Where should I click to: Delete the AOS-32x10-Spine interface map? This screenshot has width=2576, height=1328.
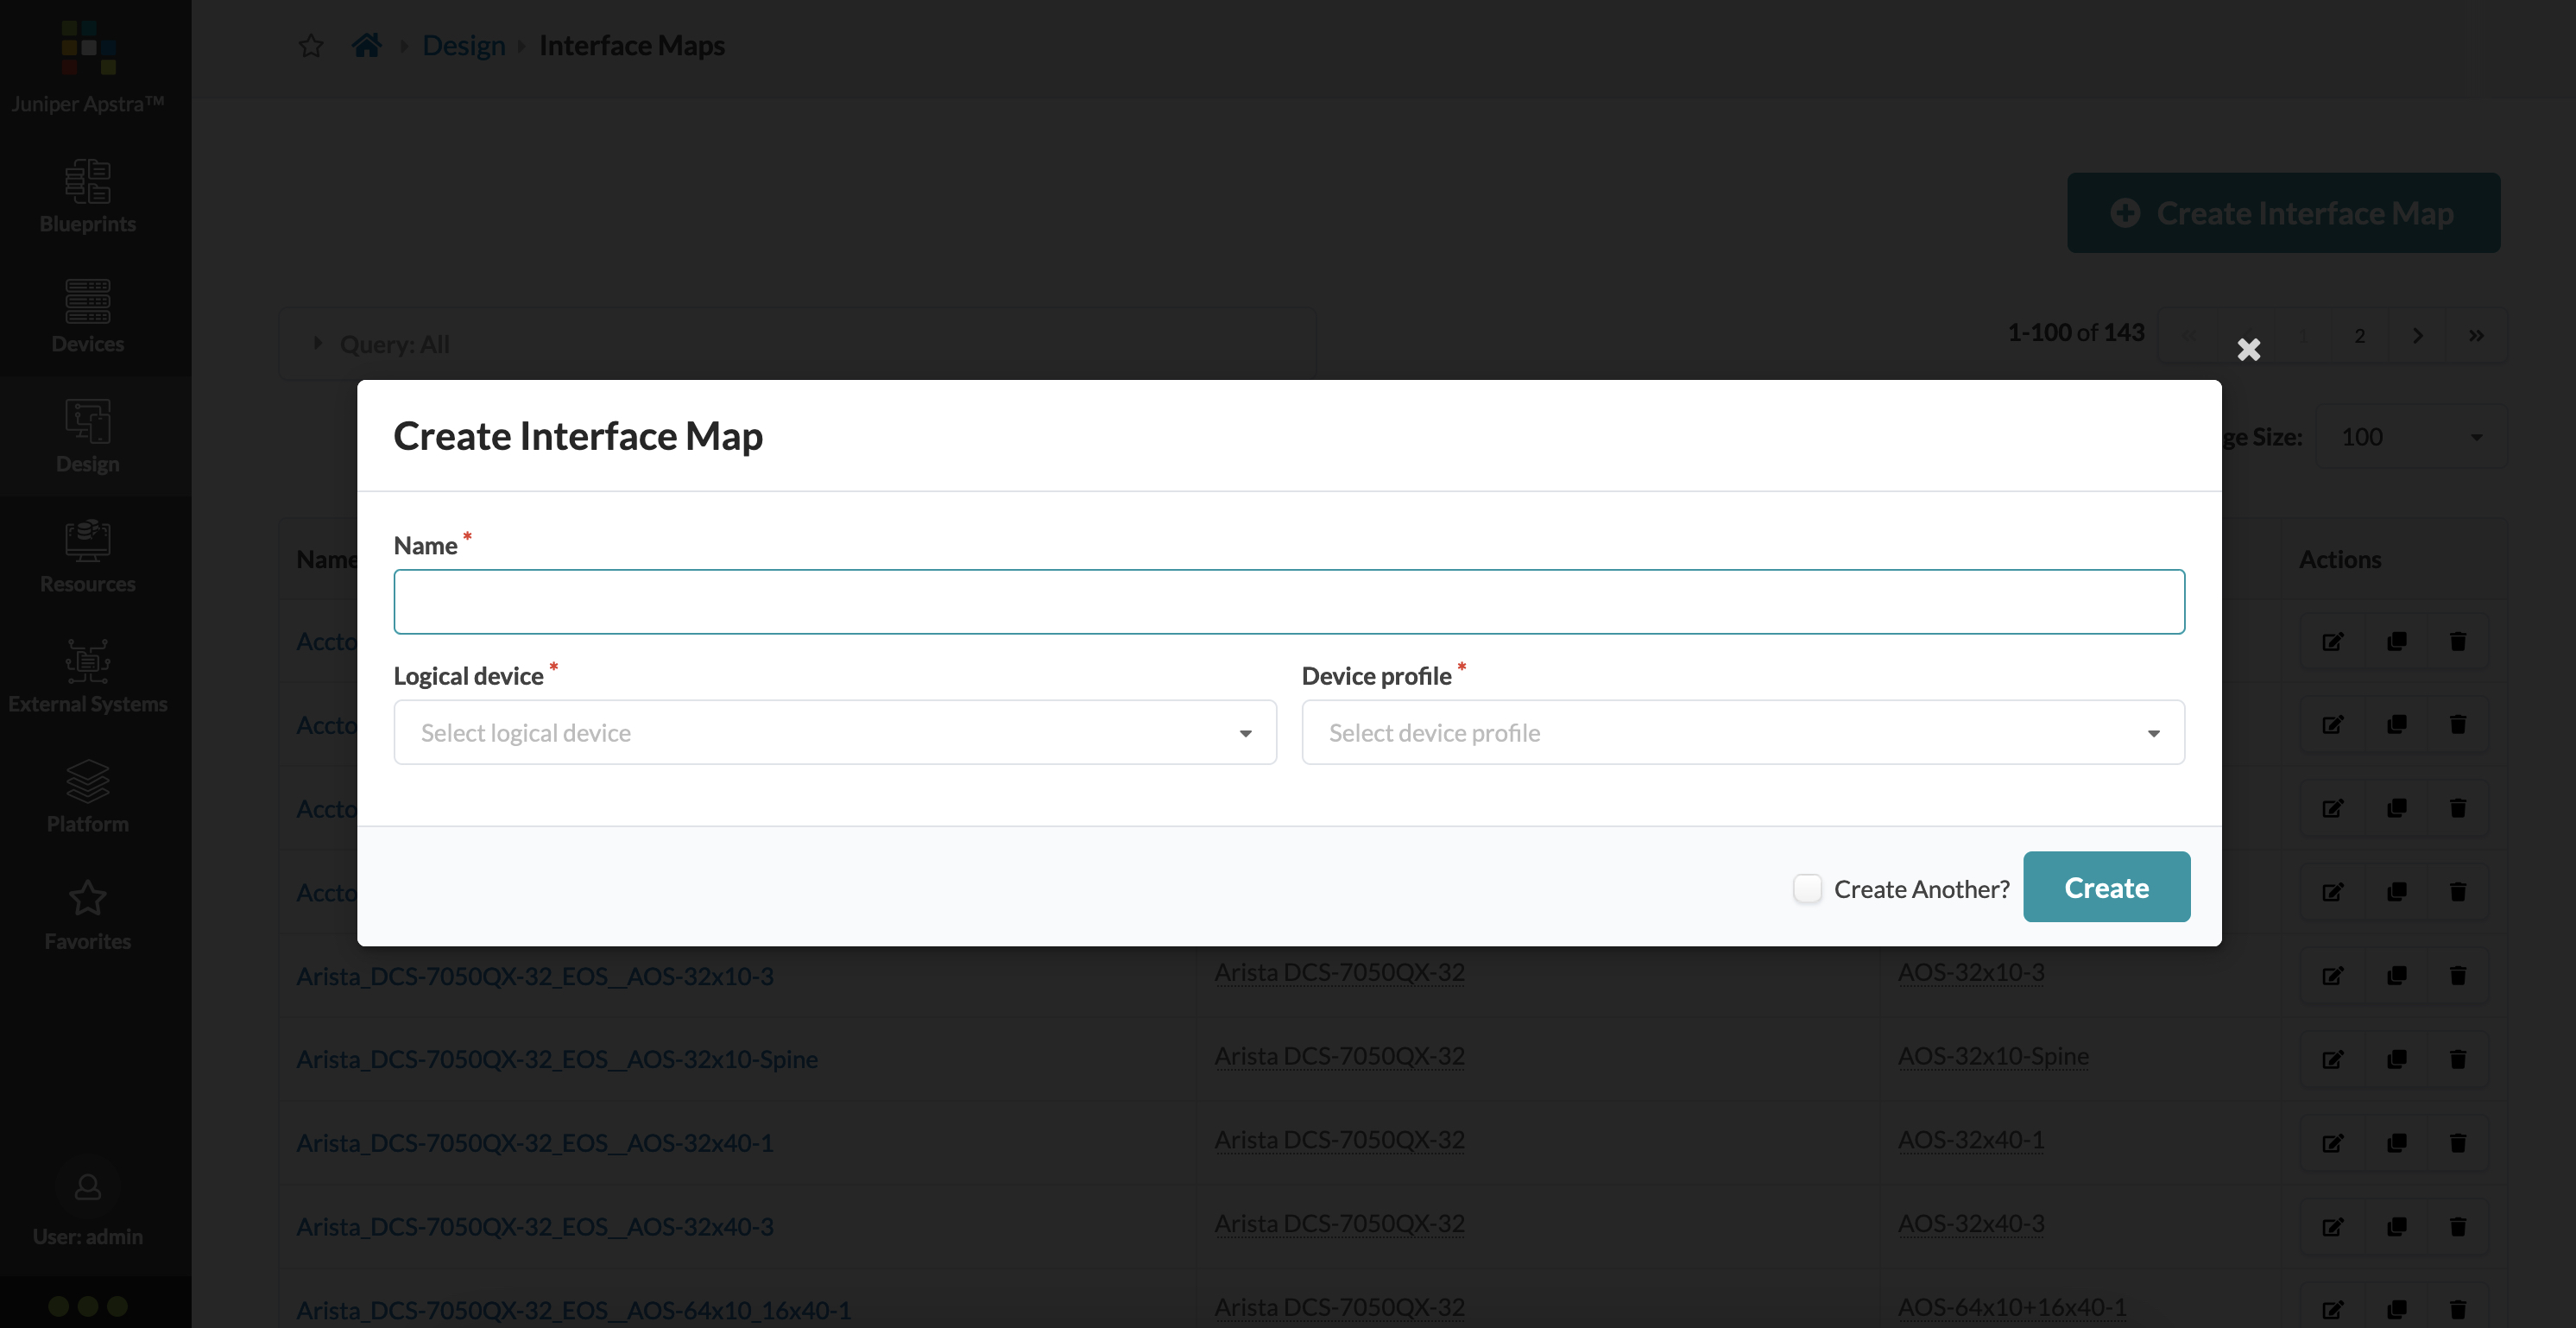pyautogui.click(x=2458, y=1059)
